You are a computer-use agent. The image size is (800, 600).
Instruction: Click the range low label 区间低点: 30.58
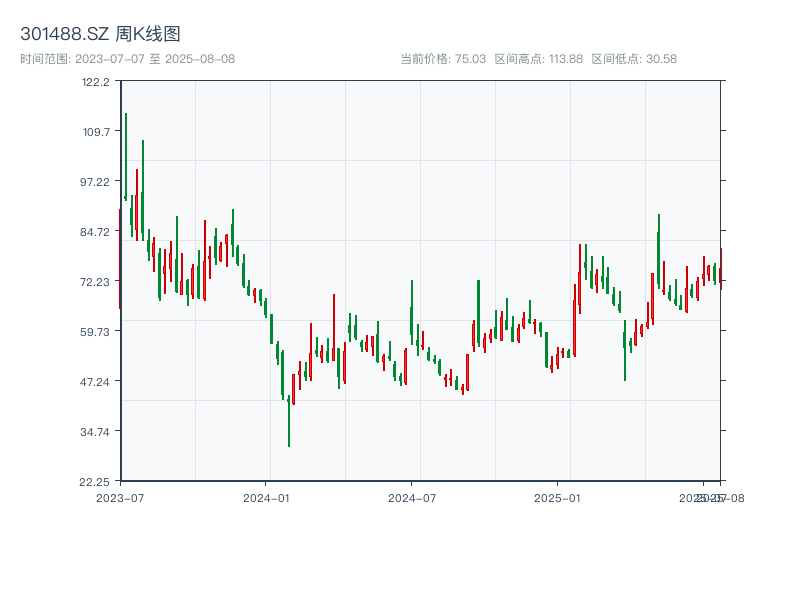coord(634,59)
